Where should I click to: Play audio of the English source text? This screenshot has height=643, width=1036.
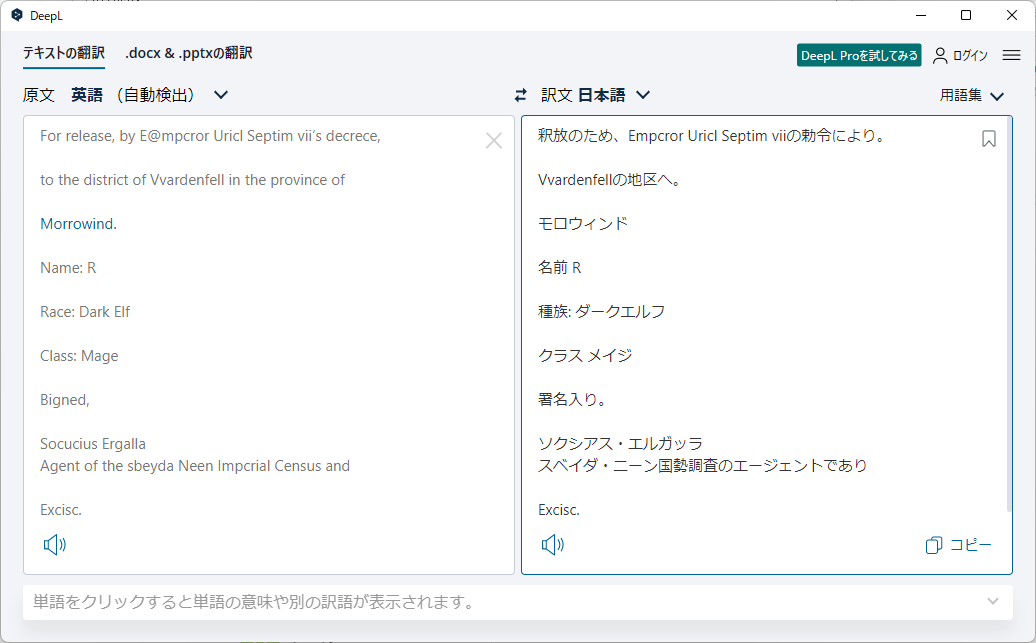tap(55, 544)
